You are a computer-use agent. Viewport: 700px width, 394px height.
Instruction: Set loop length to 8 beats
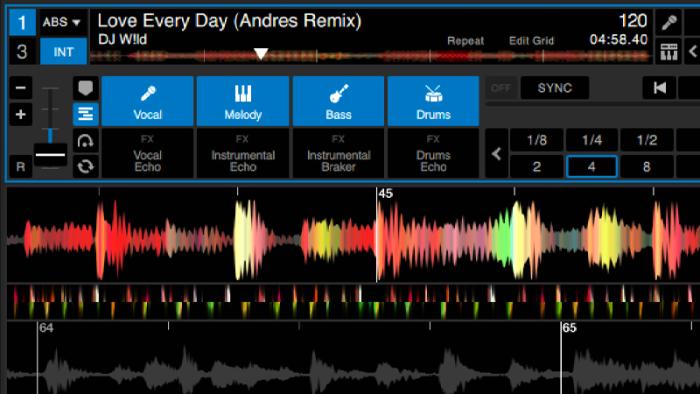(x=647, y=167)
